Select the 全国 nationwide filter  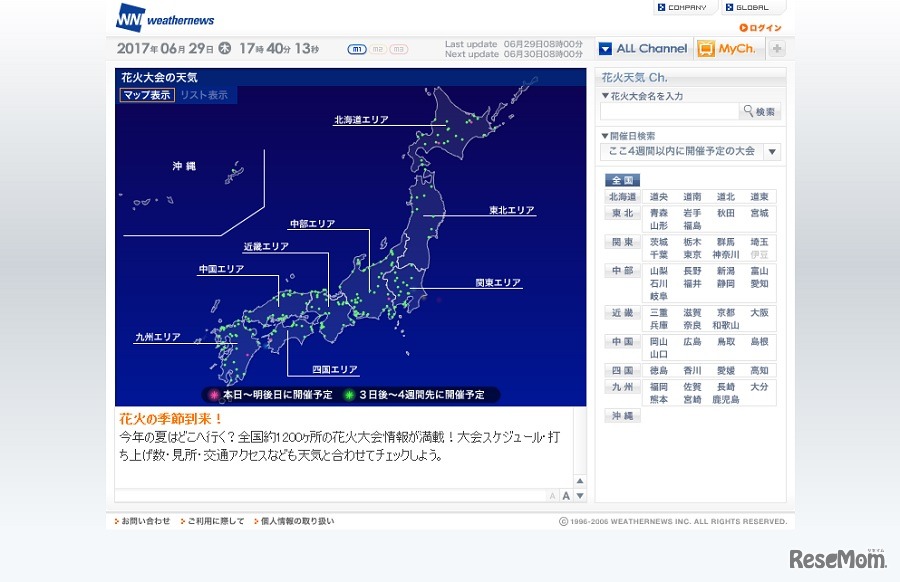[622, 180]
